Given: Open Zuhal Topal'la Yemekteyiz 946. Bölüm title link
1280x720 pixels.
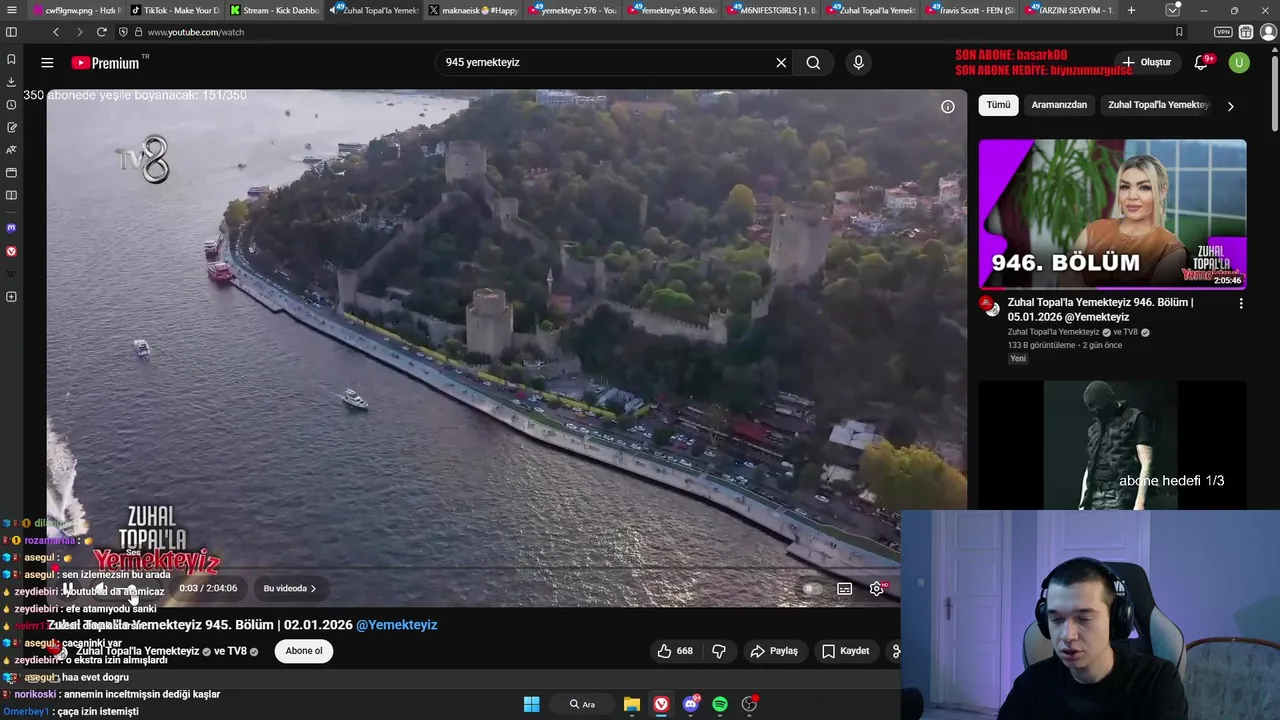Looking at the screenshot, I should [x=1100, y=309].
